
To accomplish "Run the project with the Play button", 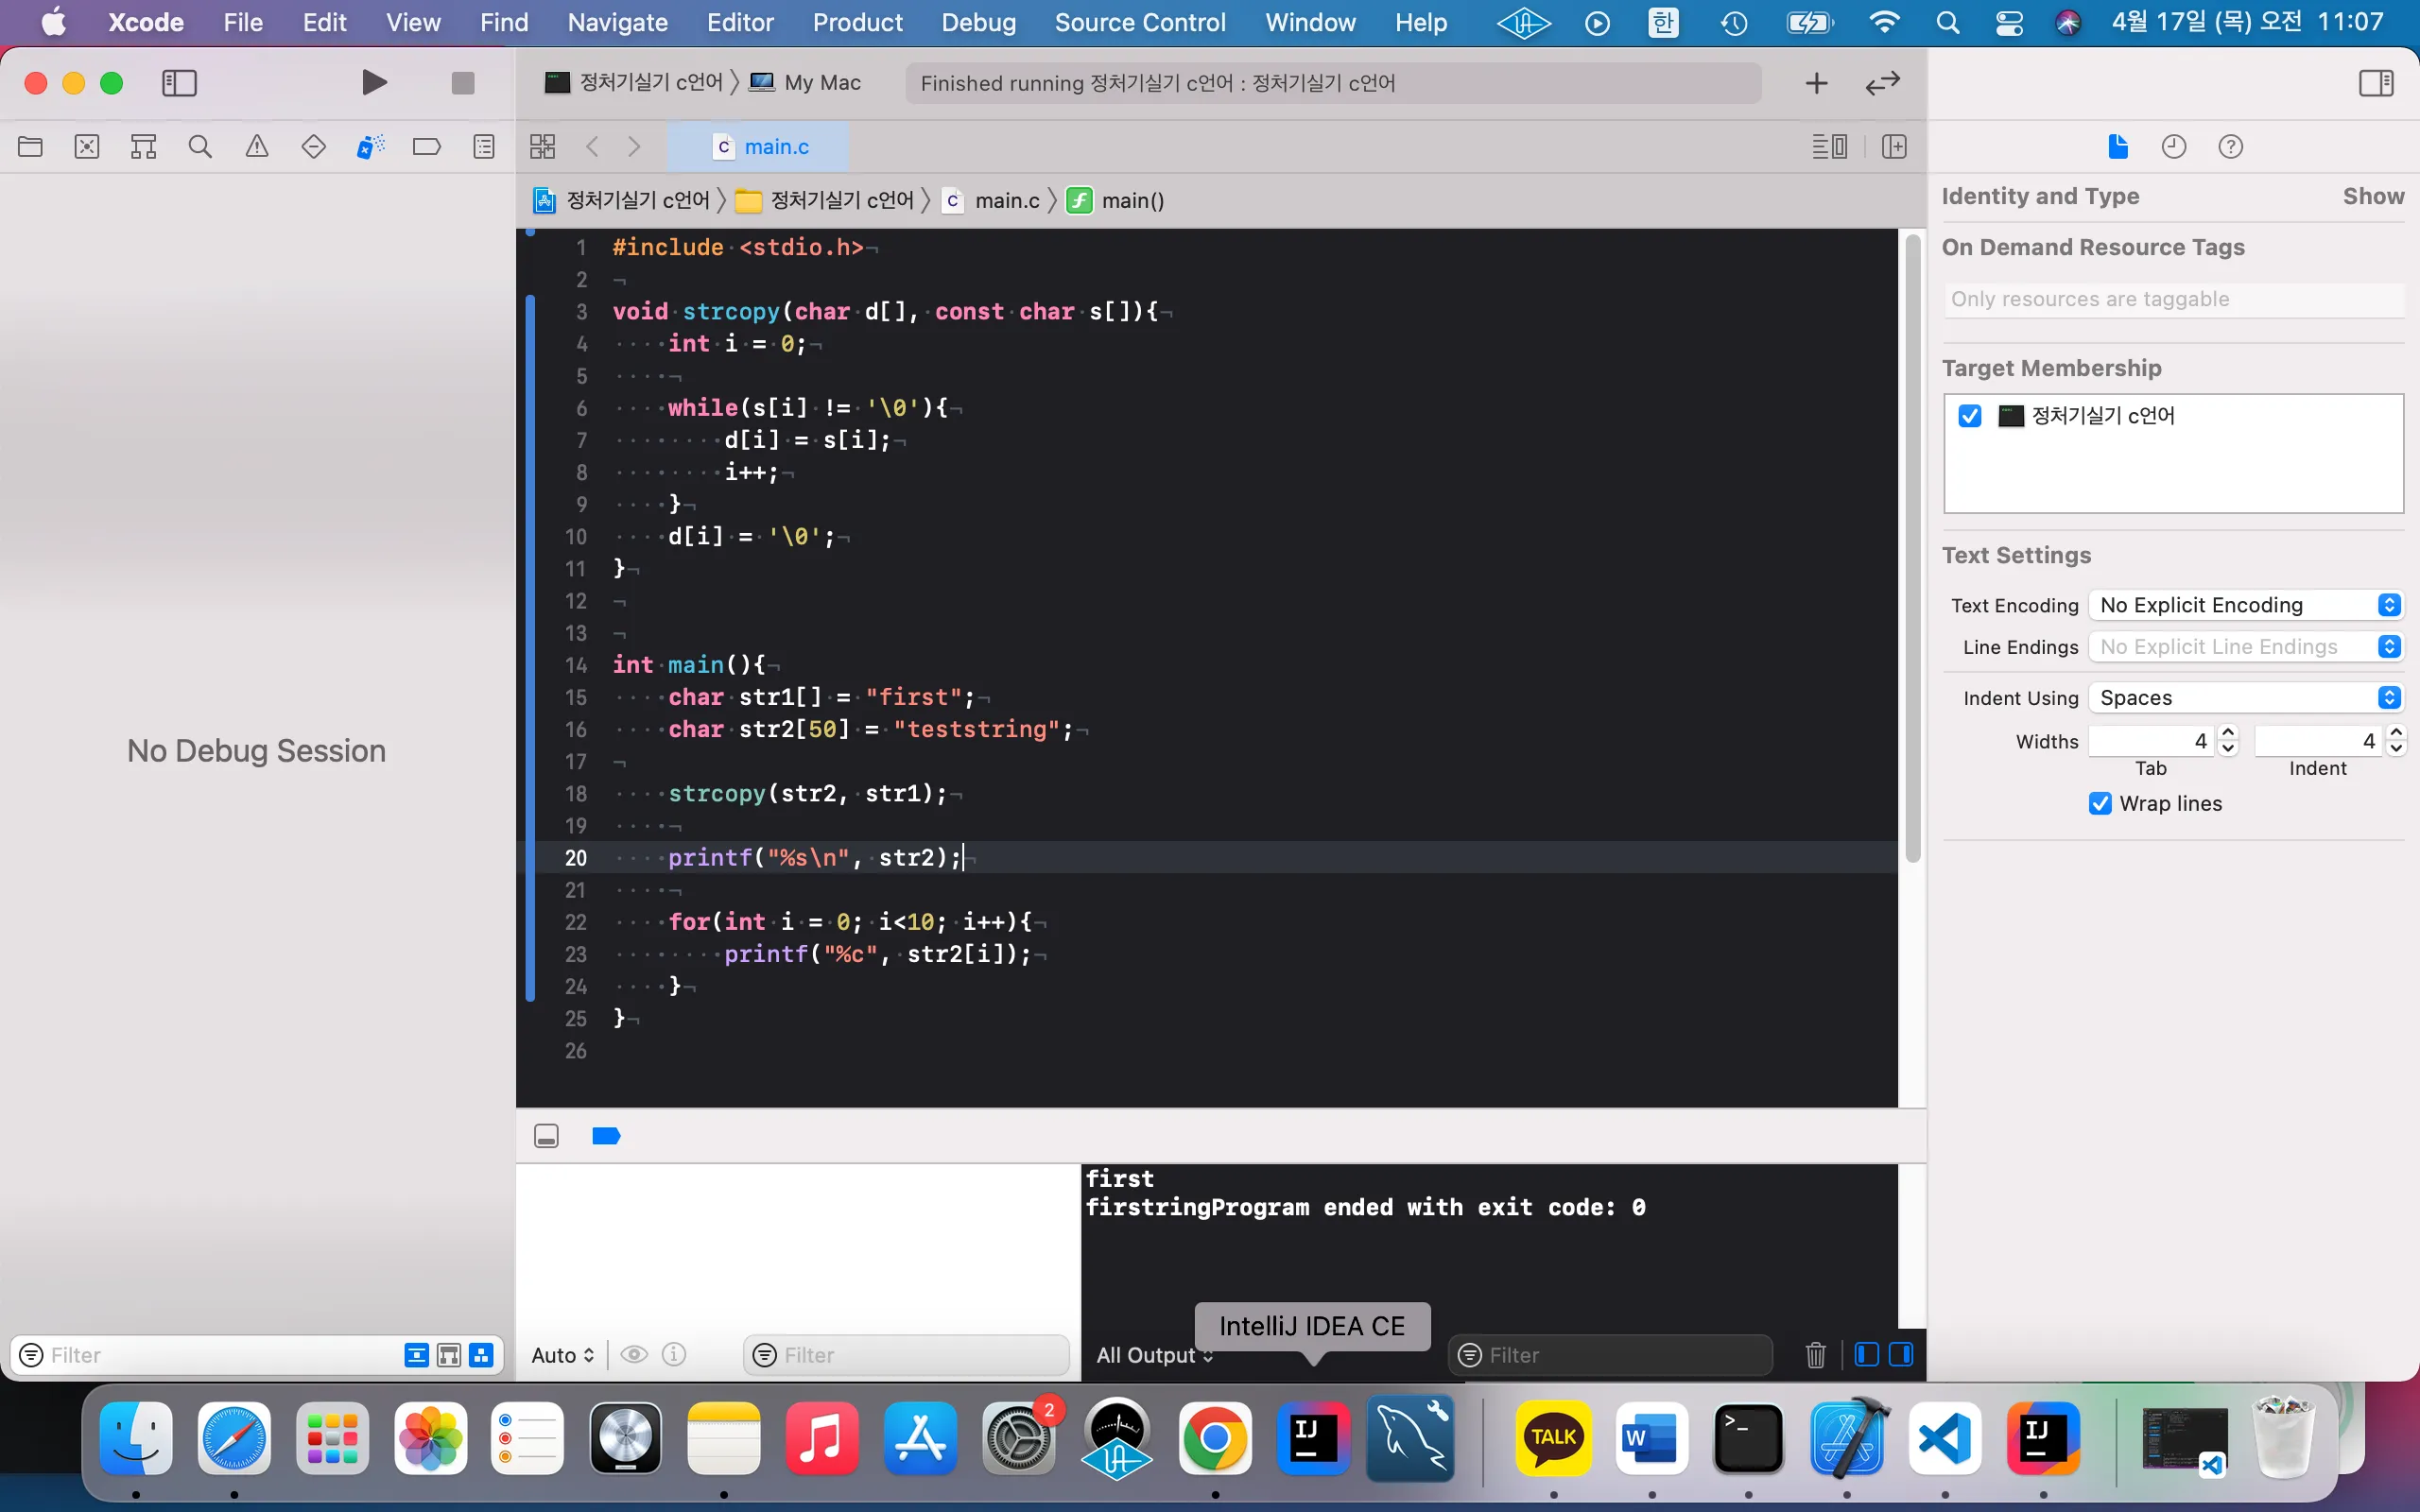I will [x=374, y=82].
